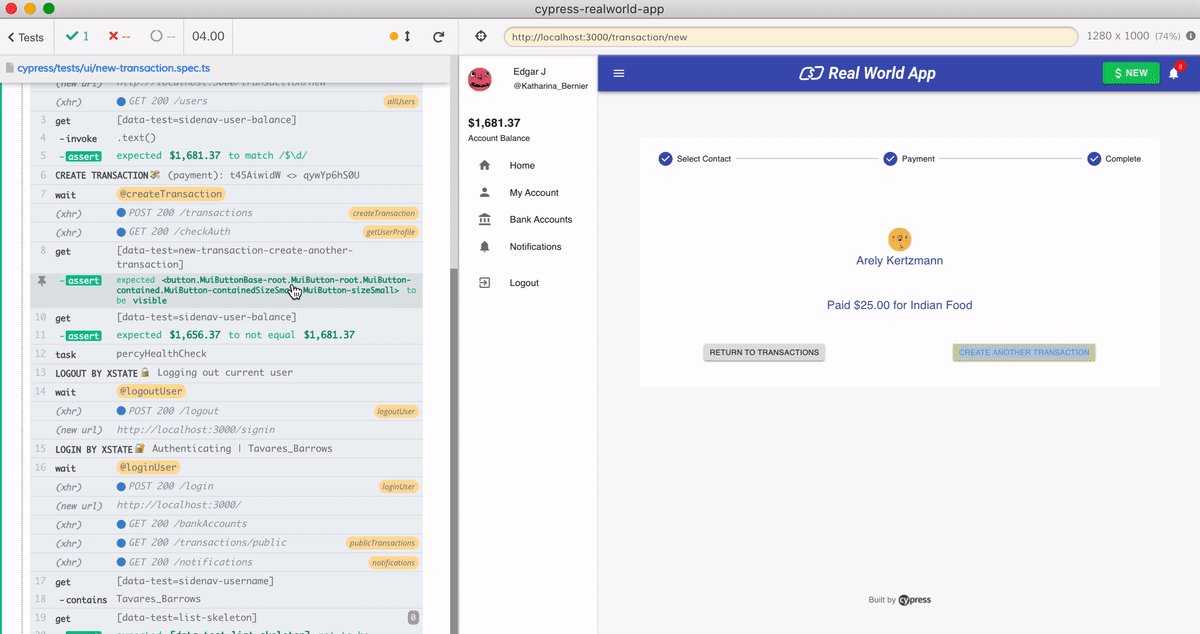
Task: Click Arely Kertzmann's avatar
Action: pyautogui.click(x=899, y=239)
